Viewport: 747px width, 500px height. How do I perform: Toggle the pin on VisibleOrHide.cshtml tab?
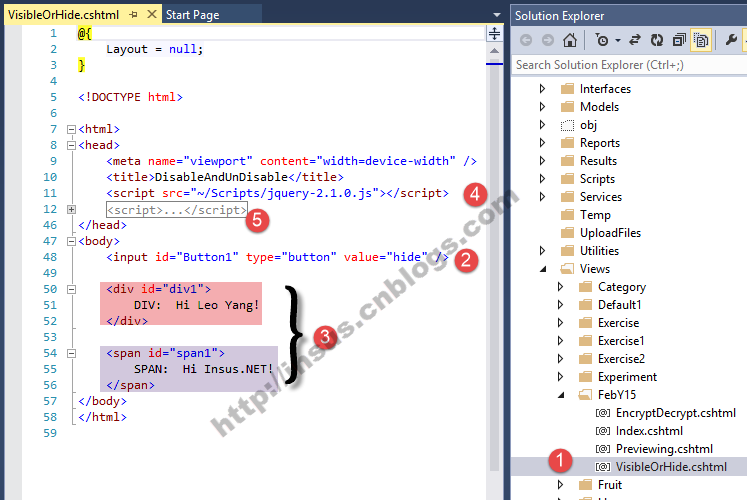point(133,15)
